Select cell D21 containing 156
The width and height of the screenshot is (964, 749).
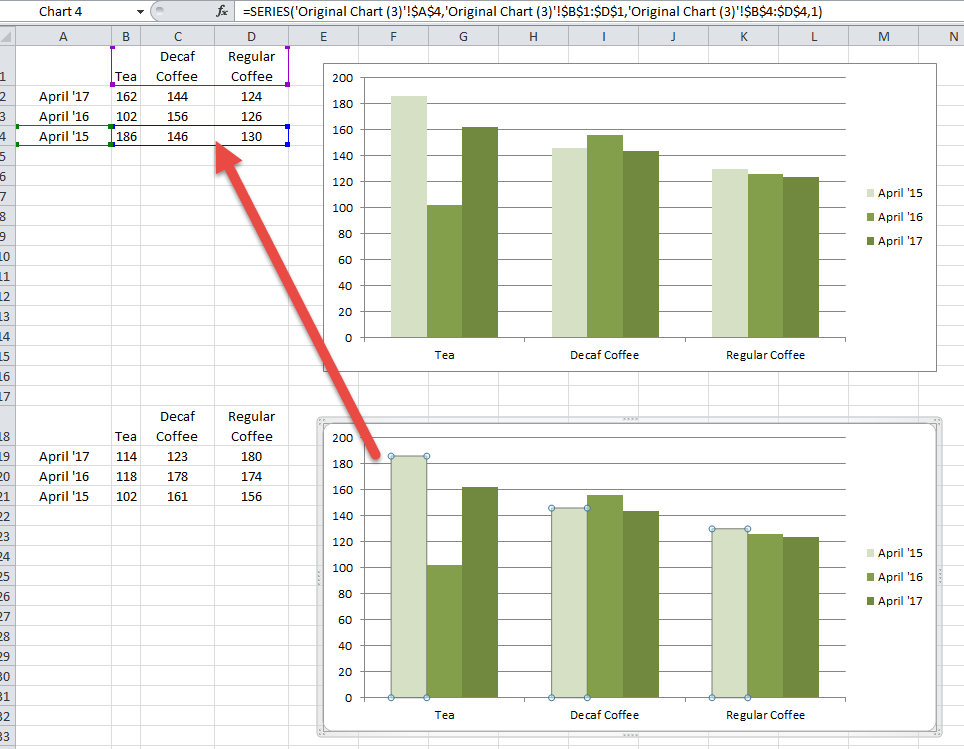(x=251, y=497)
